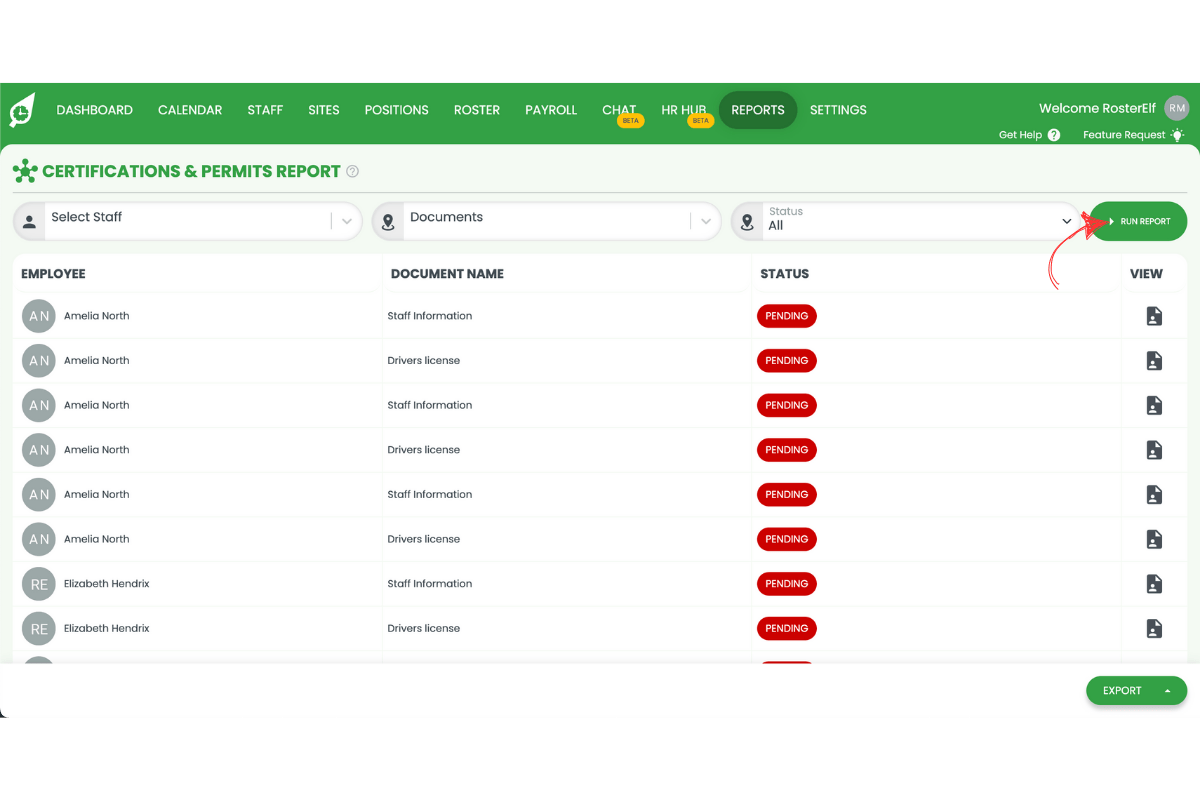This screenshot has width=1200, height=800.
Task: Click the RM profile avatar
Action: [x=1176, y=108]
